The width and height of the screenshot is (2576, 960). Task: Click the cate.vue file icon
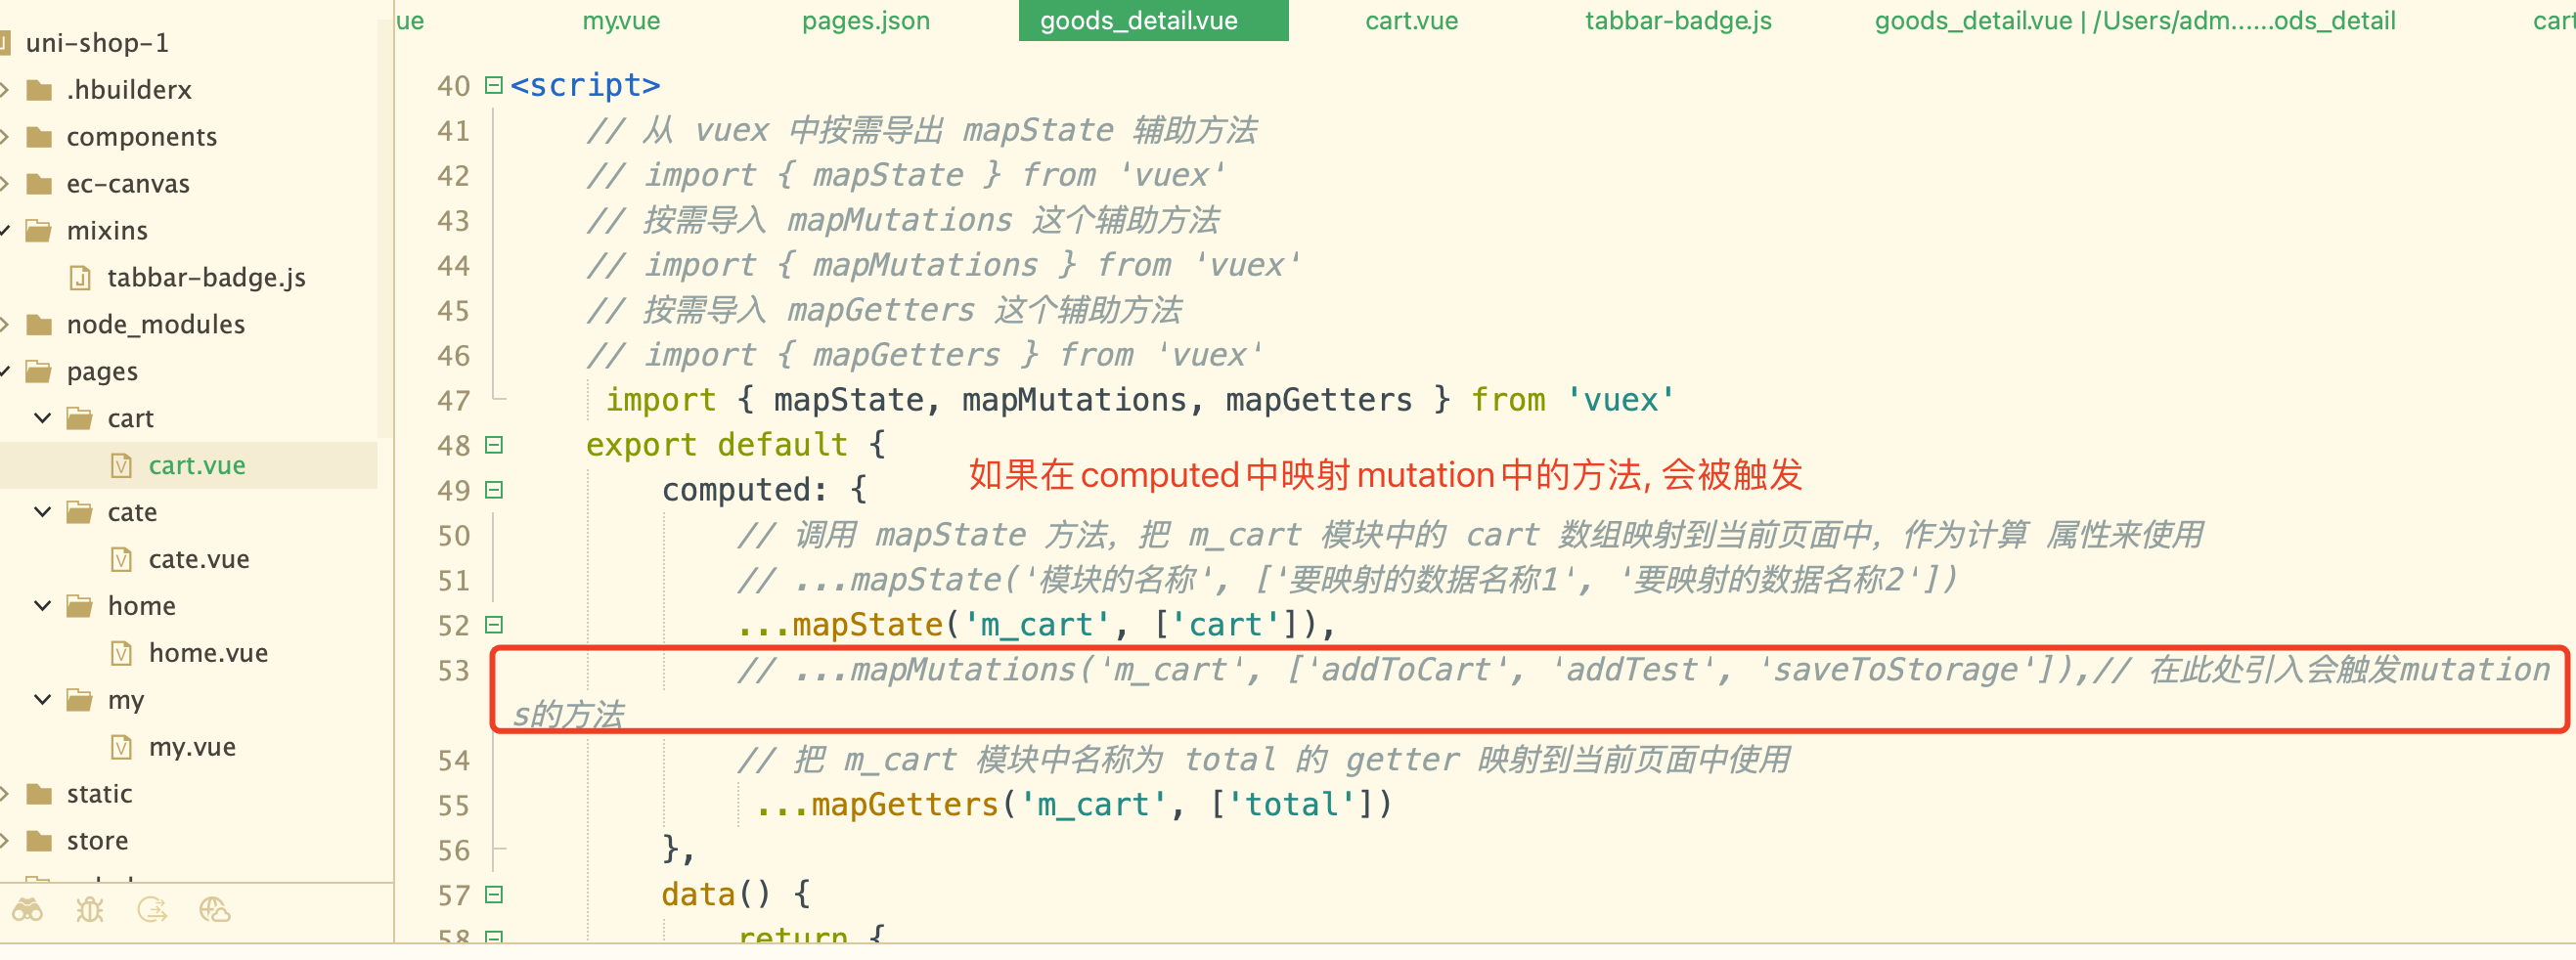click(122, 560)
